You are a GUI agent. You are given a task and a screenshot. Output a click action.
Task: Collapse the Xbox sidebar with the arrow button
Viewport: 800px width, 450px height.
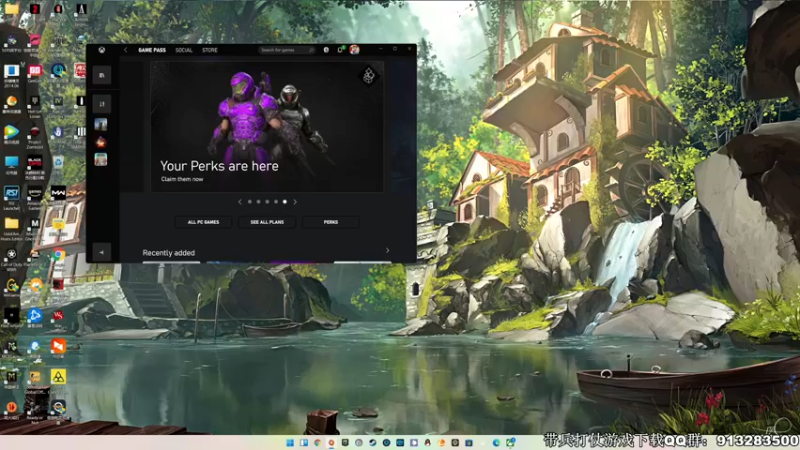pyautogui.click(x=102, y=252)
